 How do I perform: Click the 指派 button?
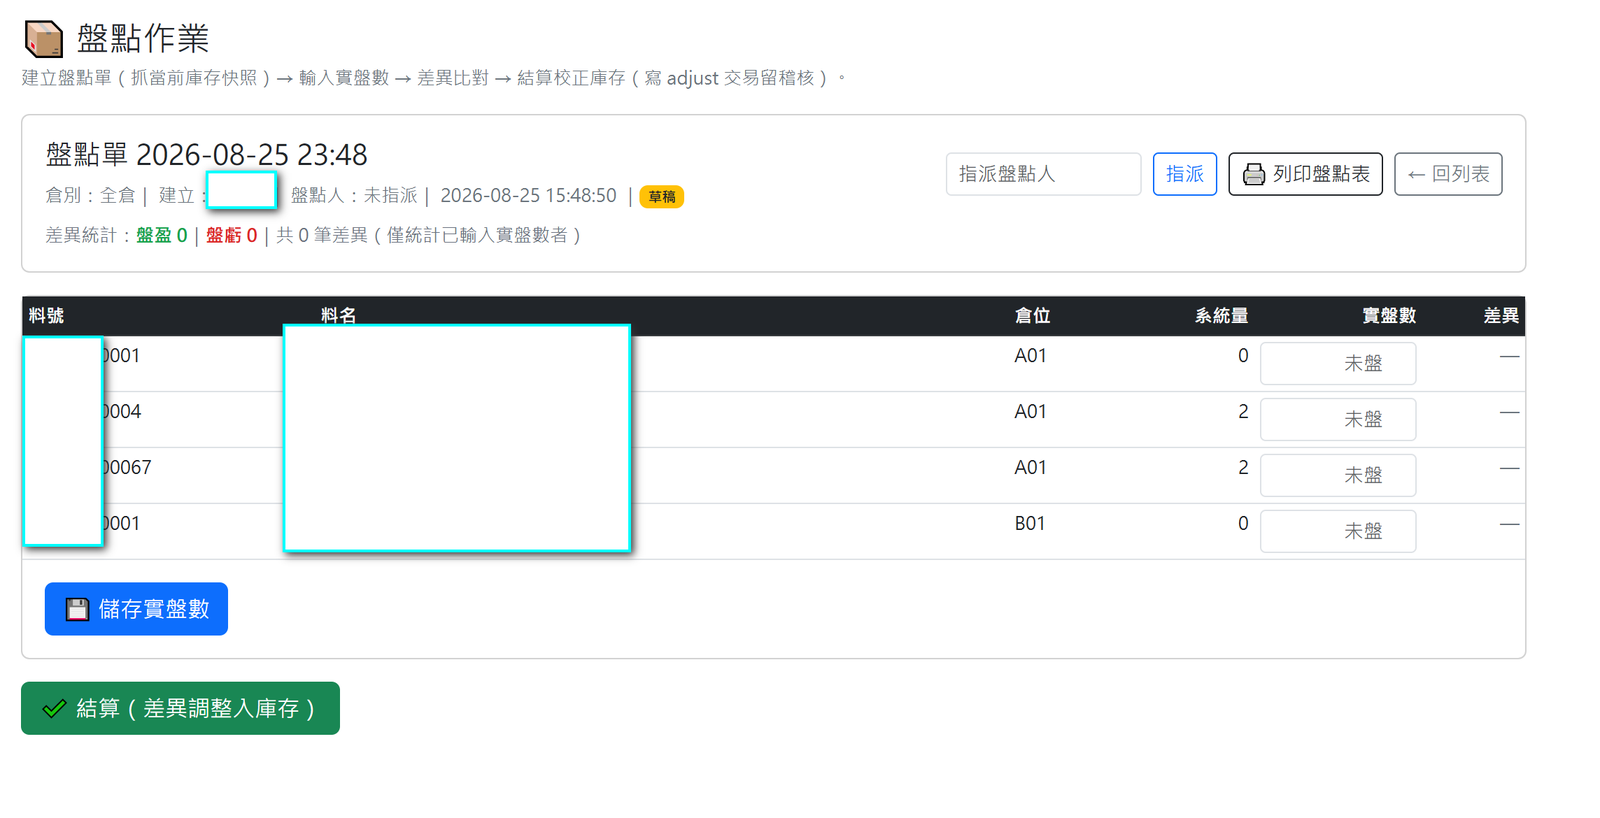point(1185,174)
